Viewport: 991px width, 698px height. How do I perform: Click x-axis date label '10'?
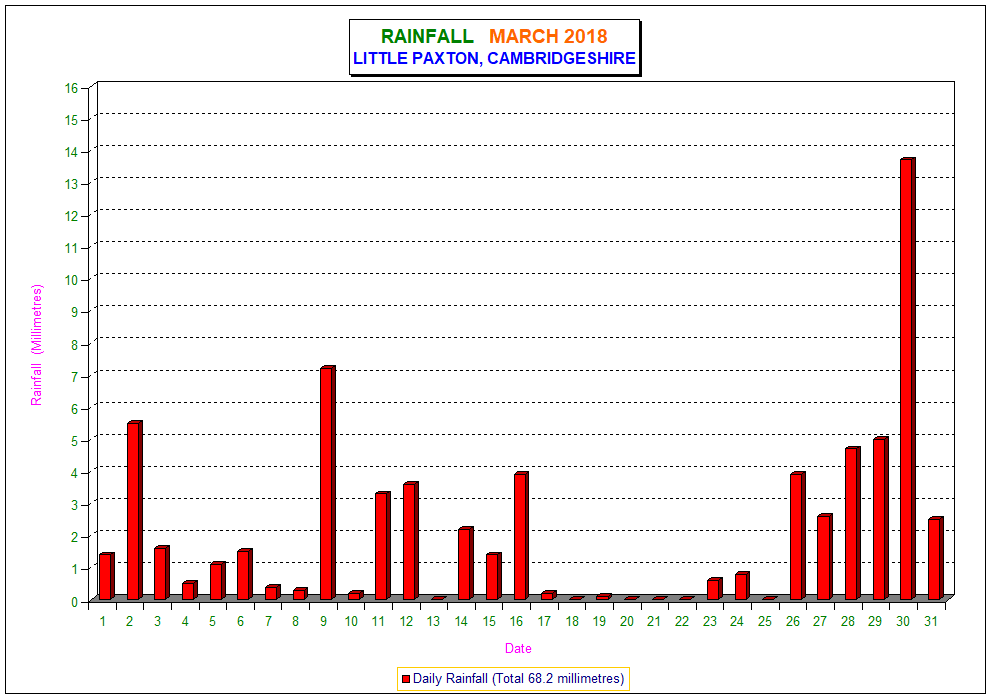point(351,621)
